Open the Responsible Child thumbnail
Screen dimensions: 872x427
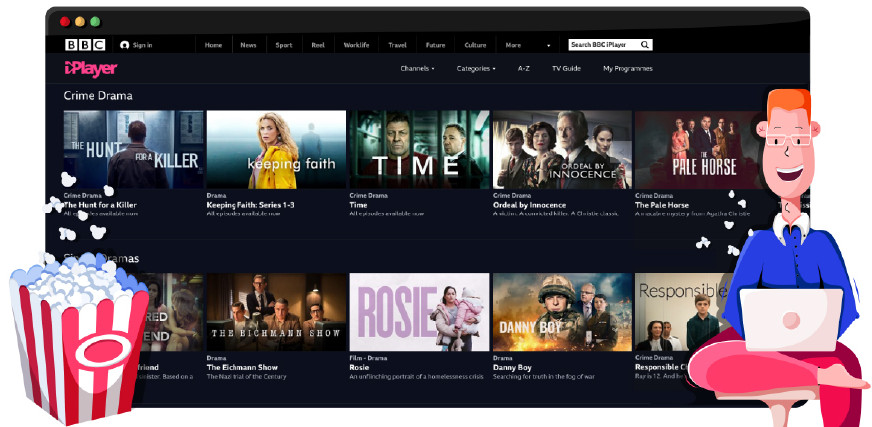point(681,312)
